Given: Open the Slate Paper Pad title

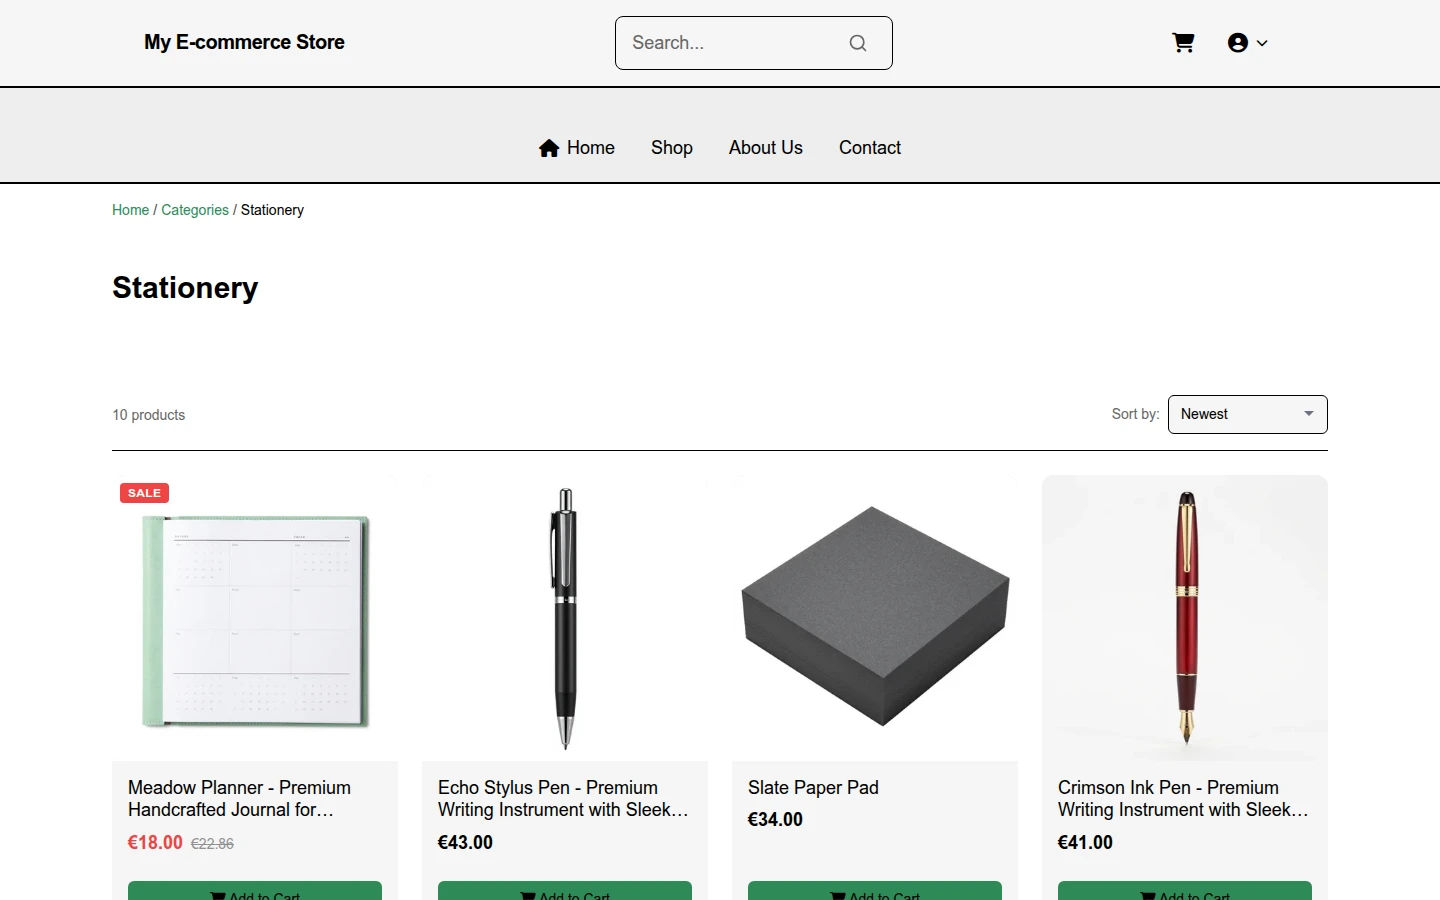Looking at the screenshot, I should pos(813,788).
